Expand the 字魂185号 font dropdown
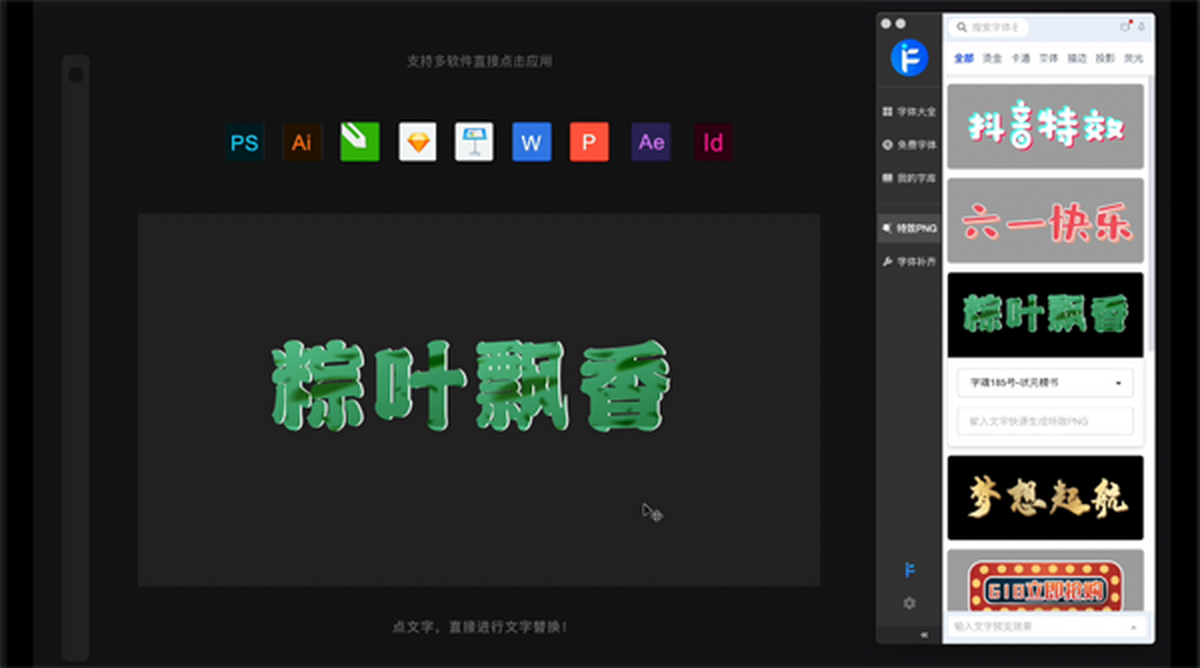This screenshot has width=1200, height=668. pyautogui.click(x=1045, y=382)
